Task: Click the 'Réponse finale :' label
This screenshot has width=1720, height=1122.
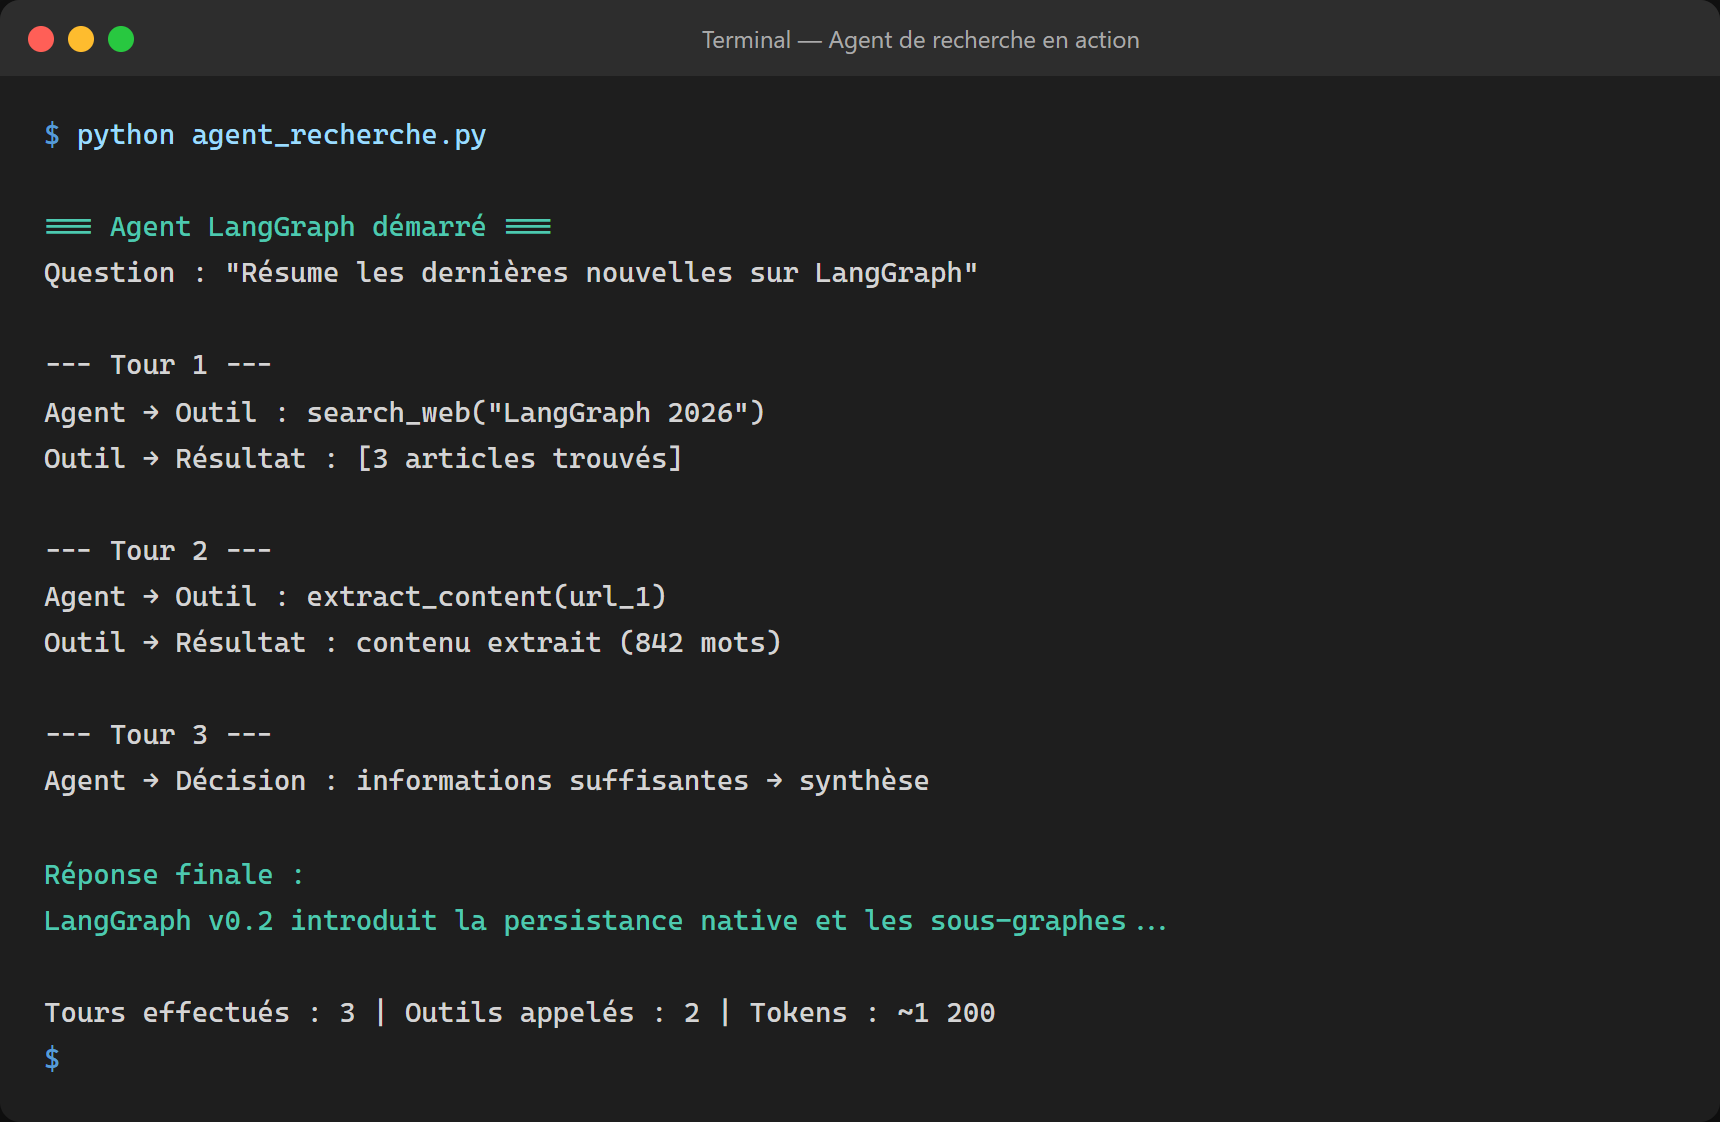Action: tap(174, 875)
